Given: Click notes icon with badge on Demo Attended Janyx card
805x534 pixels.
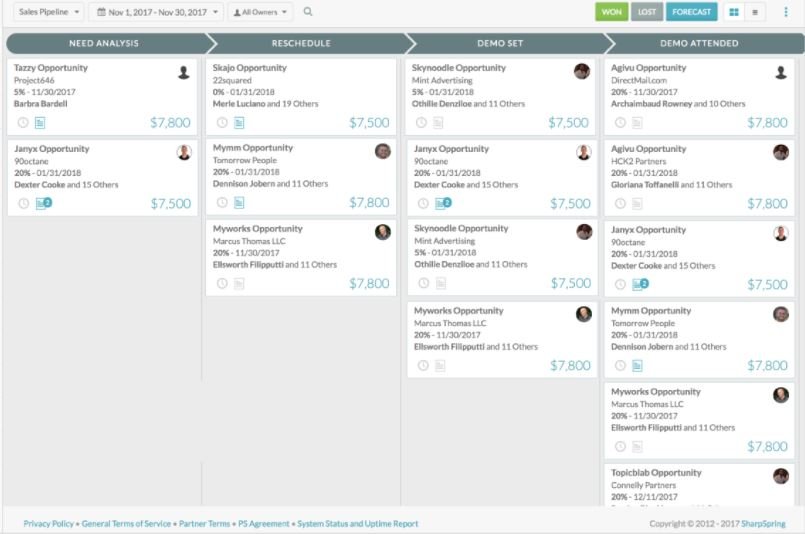Looking at the screenshot, I should [640, 284].
